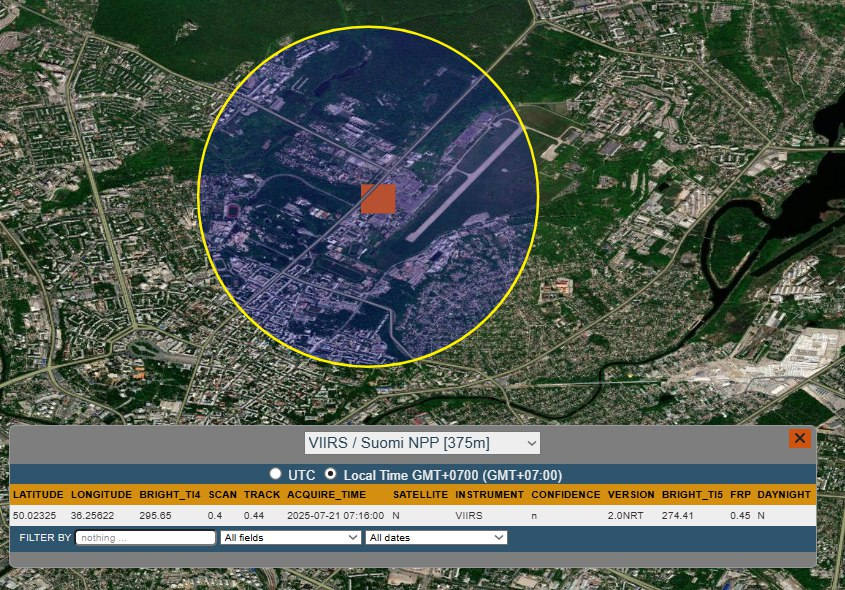Viewport: 845px width, 590px height.
Task: Close the fire data panel with the orange X
Action: coord(800,439)
